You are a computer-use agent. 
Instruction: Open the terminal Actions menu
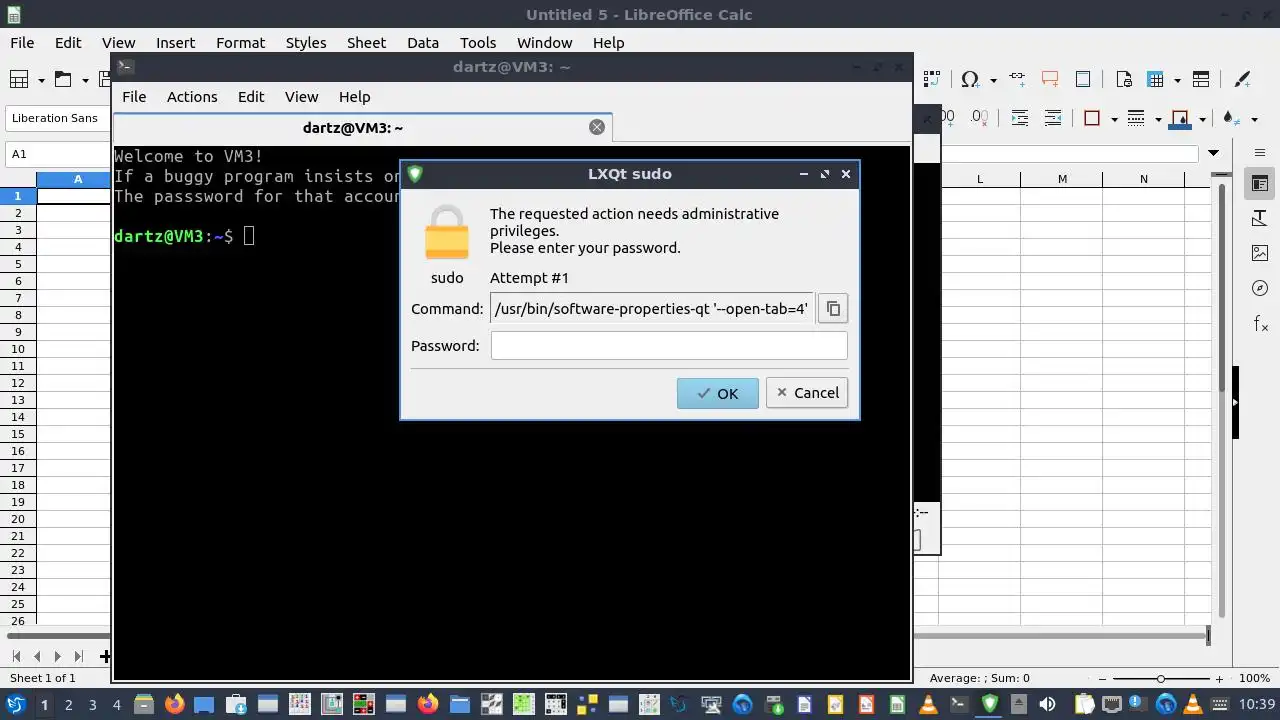tap(192, 97)
